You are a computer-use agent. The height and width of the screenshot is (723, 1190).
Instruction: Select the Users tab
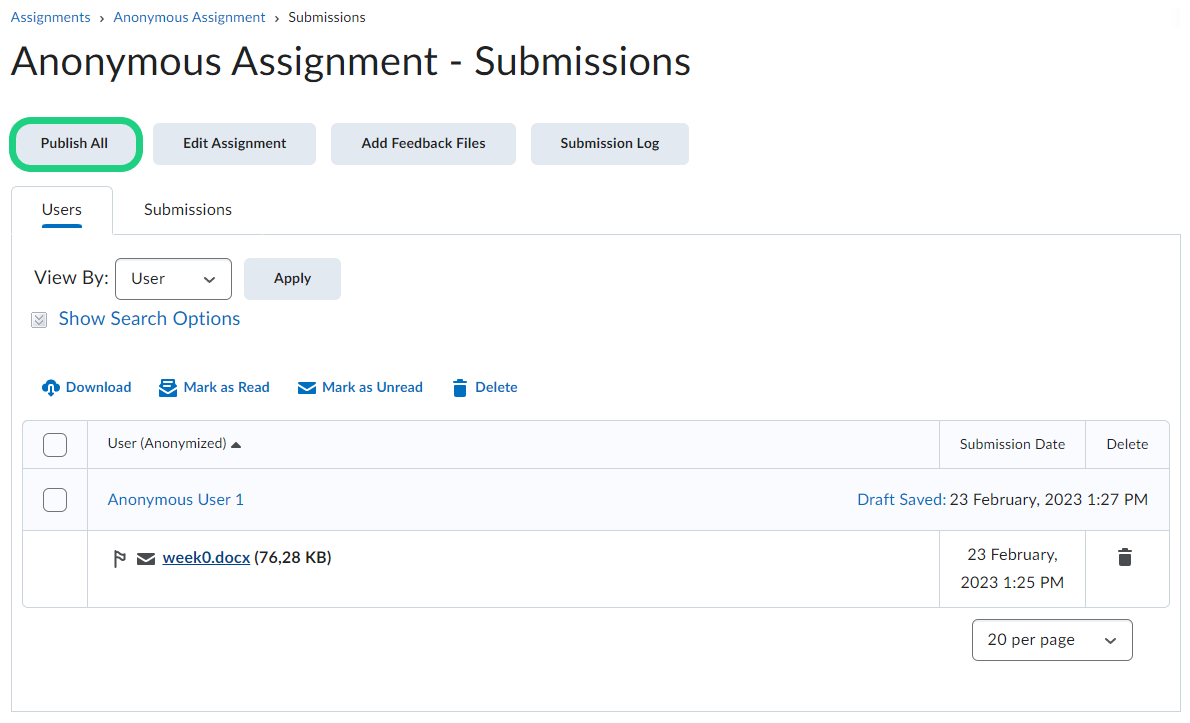point(62,210)
